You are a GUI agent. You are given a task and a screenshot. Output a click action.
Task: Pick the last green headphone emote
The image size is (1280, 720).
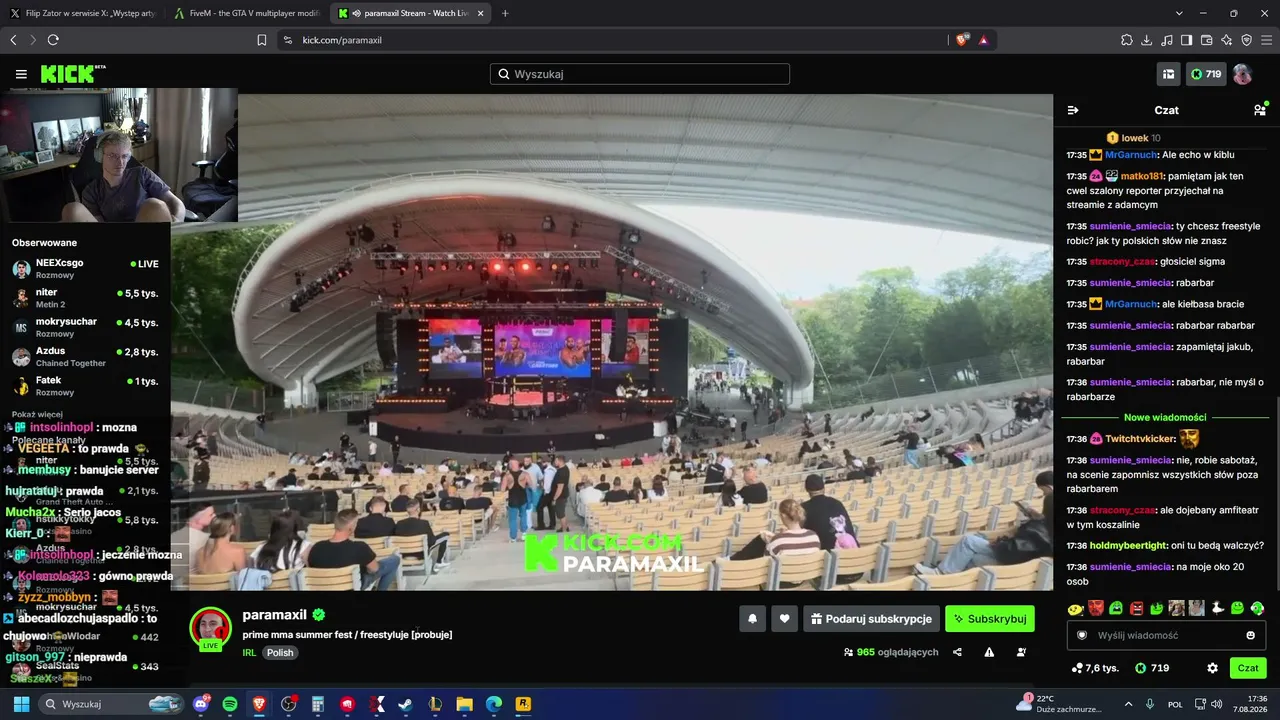pyautogui.click(x=1257, y=608)
